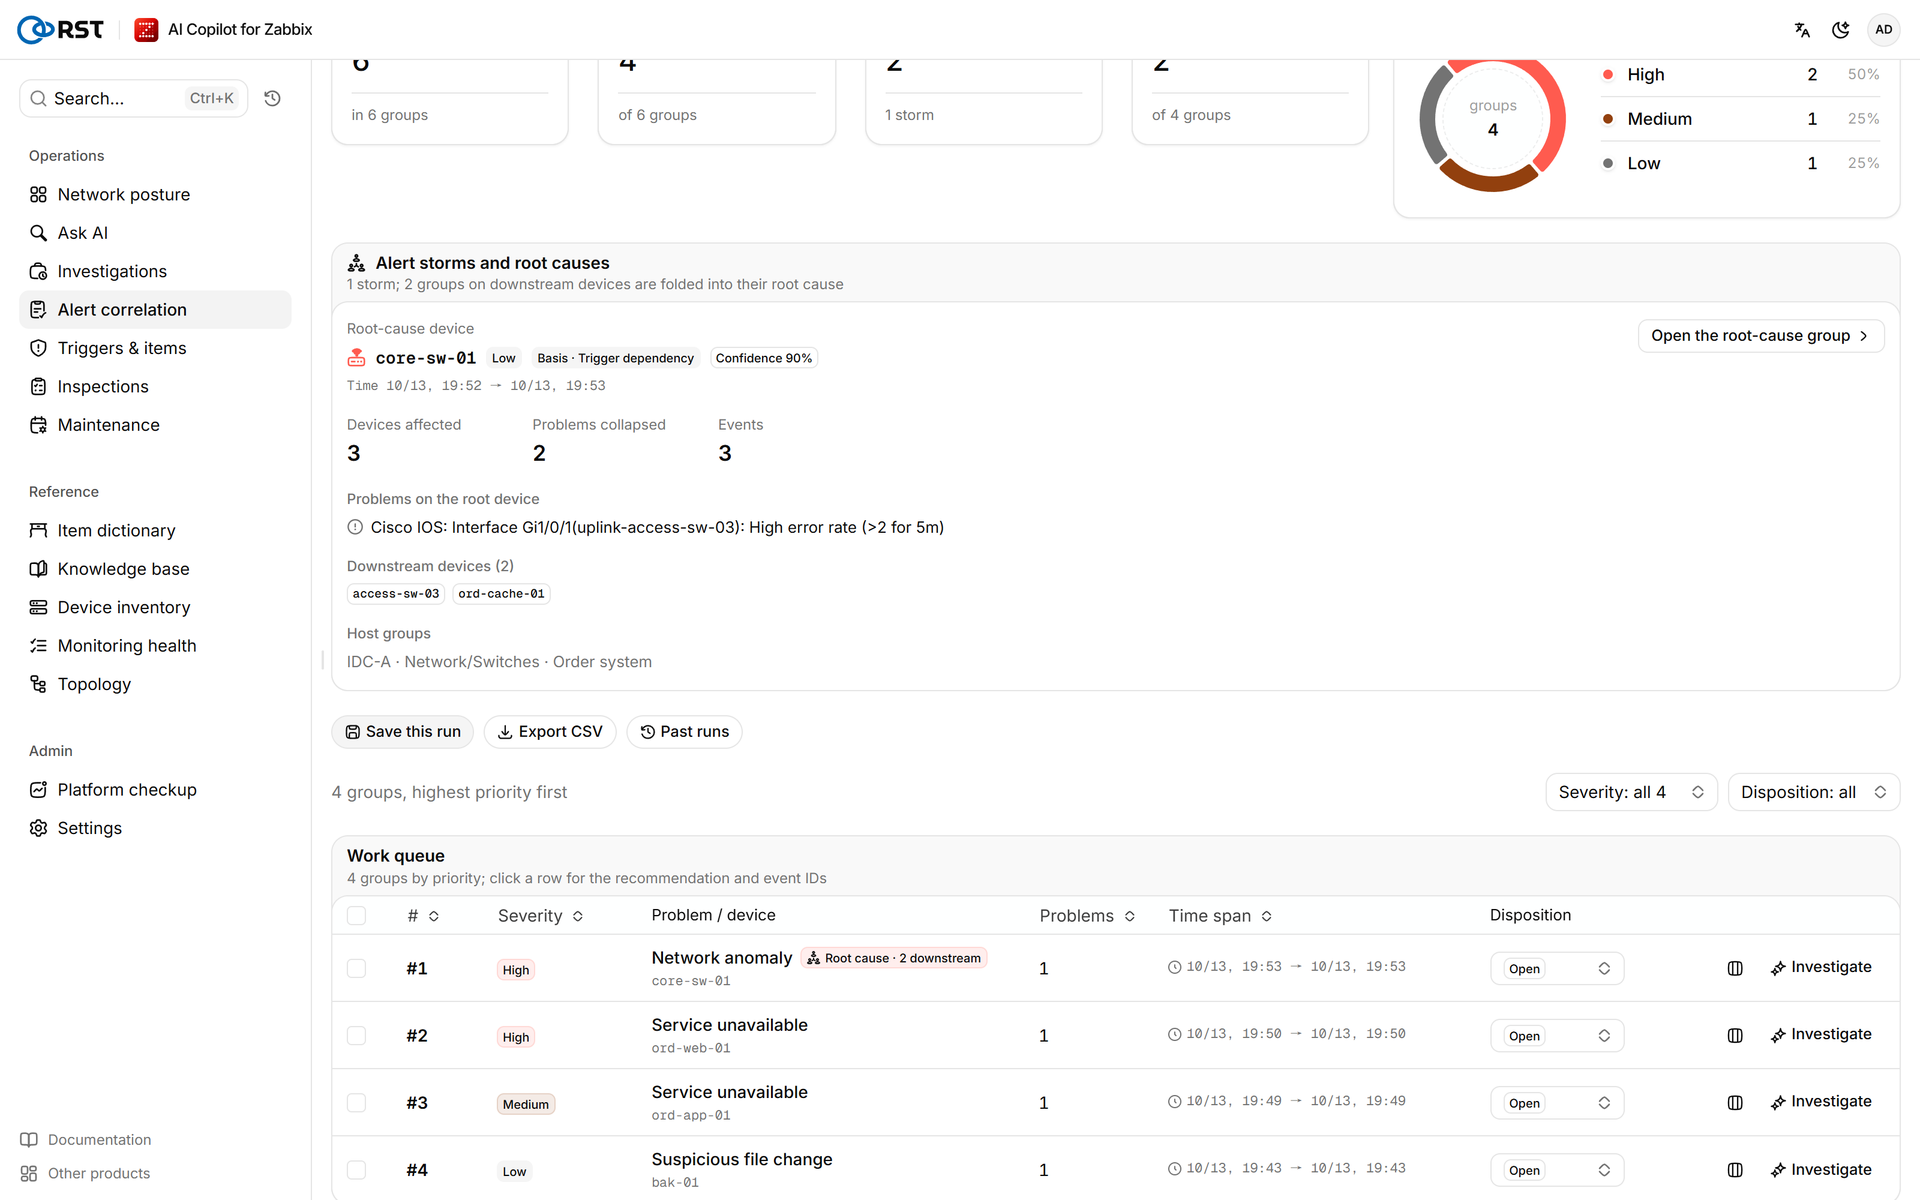
Task: Click Export CSV button
Action: (x=550, y=732)
